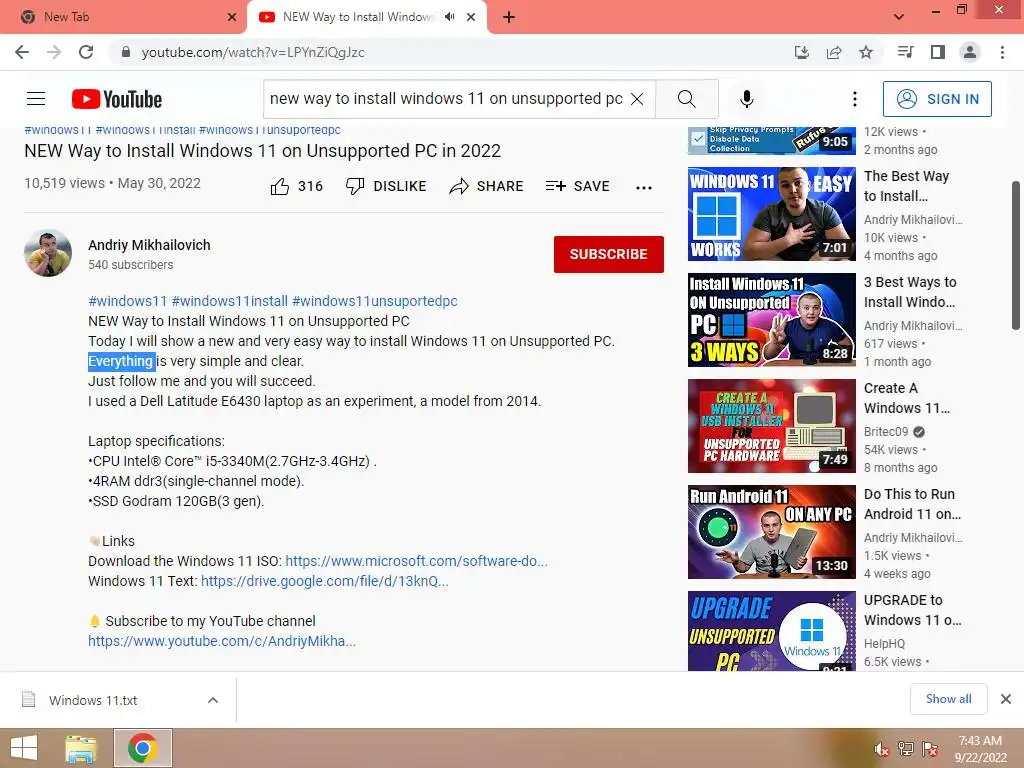This screenshot has height=768, width=1024.
Task: Click the title 'Do This to Run Android 11 on...'
Action: pyautogui.click(x=912, y=504)
